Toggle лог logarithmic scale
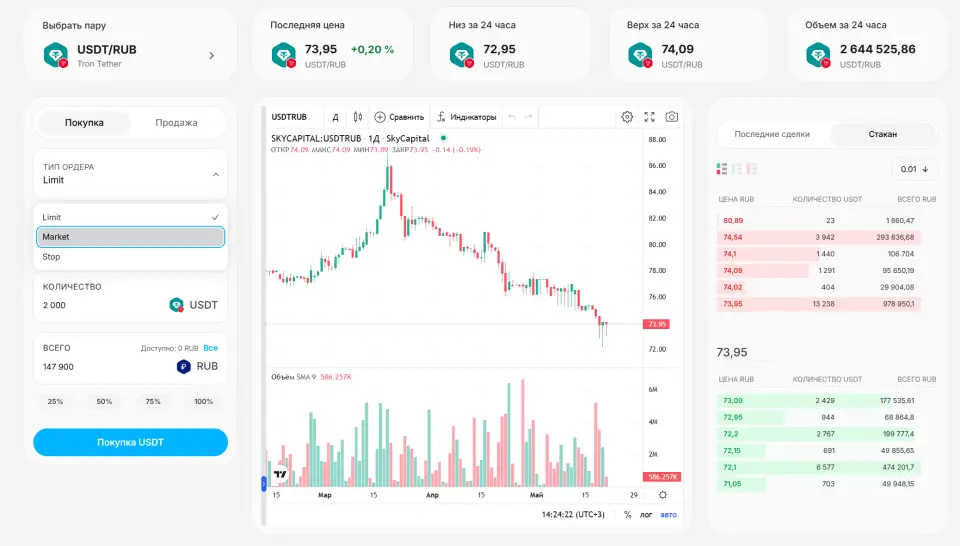This screenshot has height=546, width=960. point(646,515)
